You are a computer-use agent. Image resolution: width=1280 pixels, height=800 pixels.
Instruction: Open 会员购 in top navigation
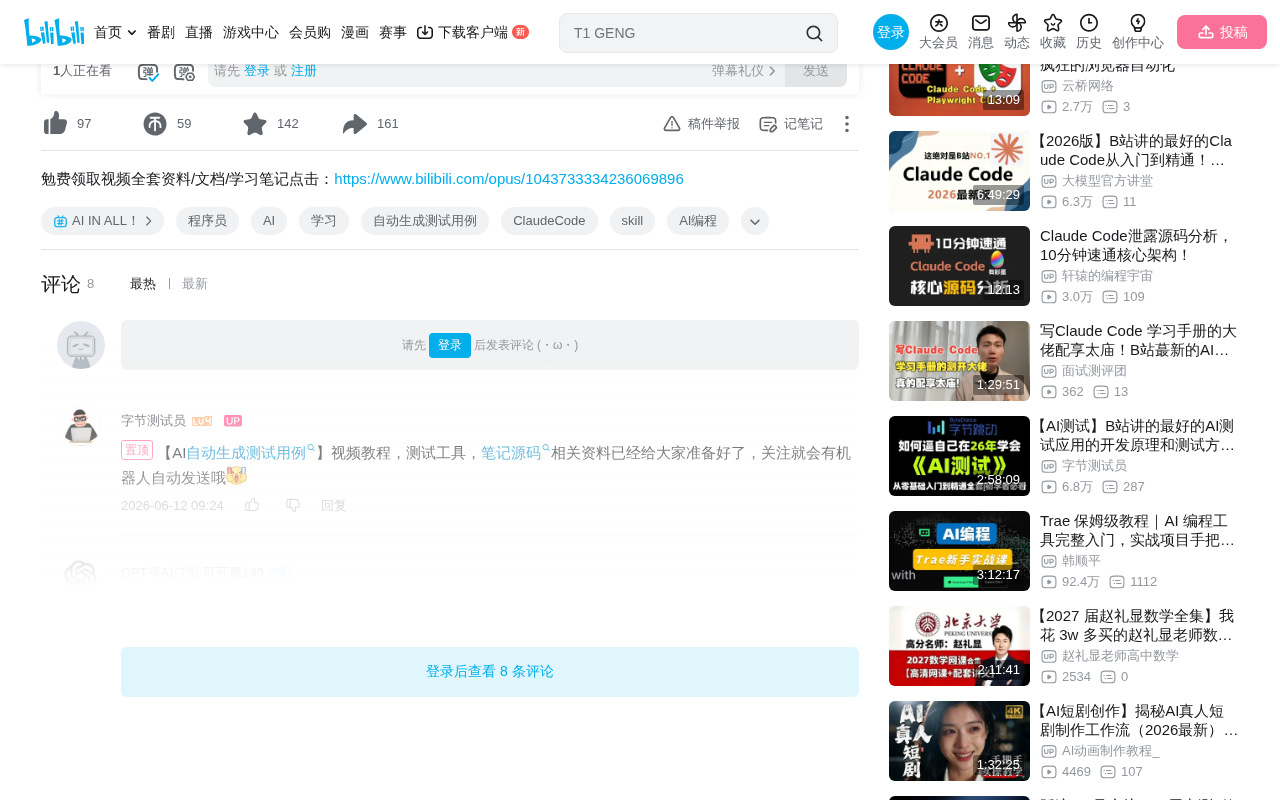coord(310,32)
